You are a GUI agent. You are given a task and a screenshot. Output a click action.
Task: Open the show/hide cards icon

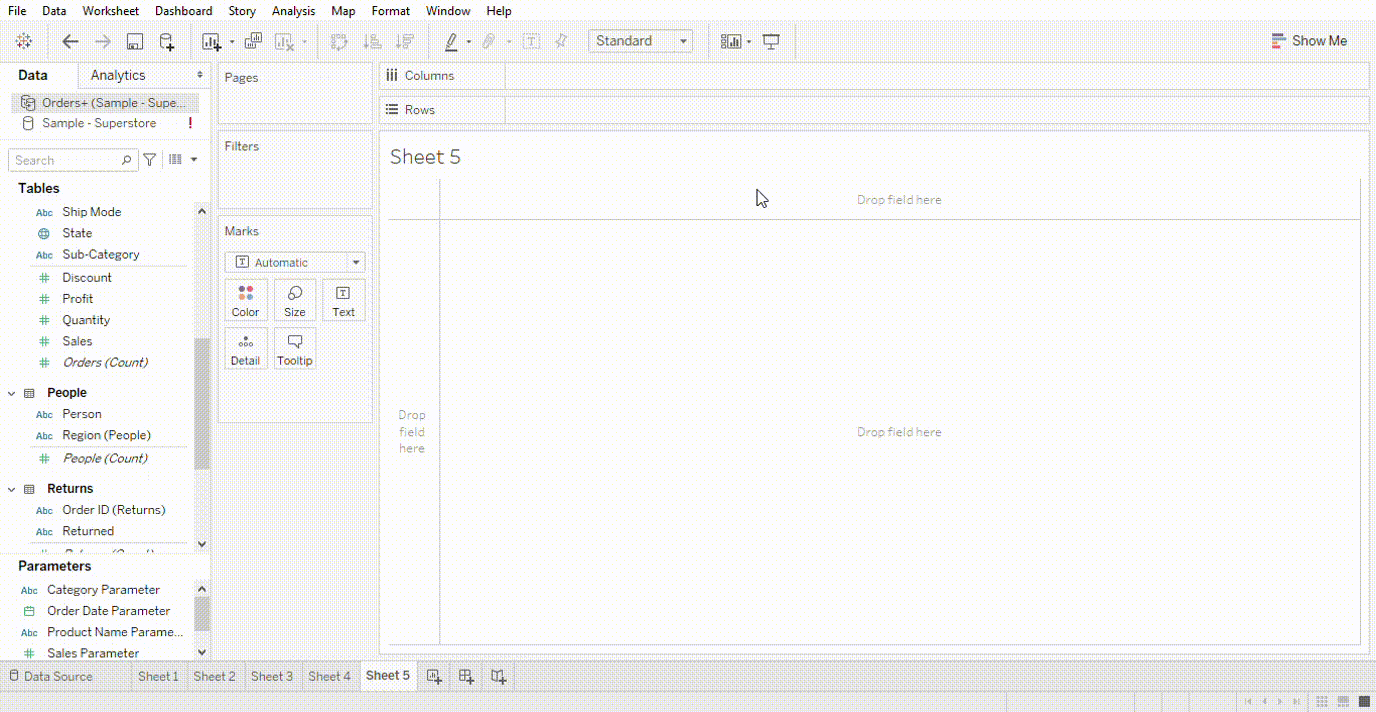click(x=731, y=41)
